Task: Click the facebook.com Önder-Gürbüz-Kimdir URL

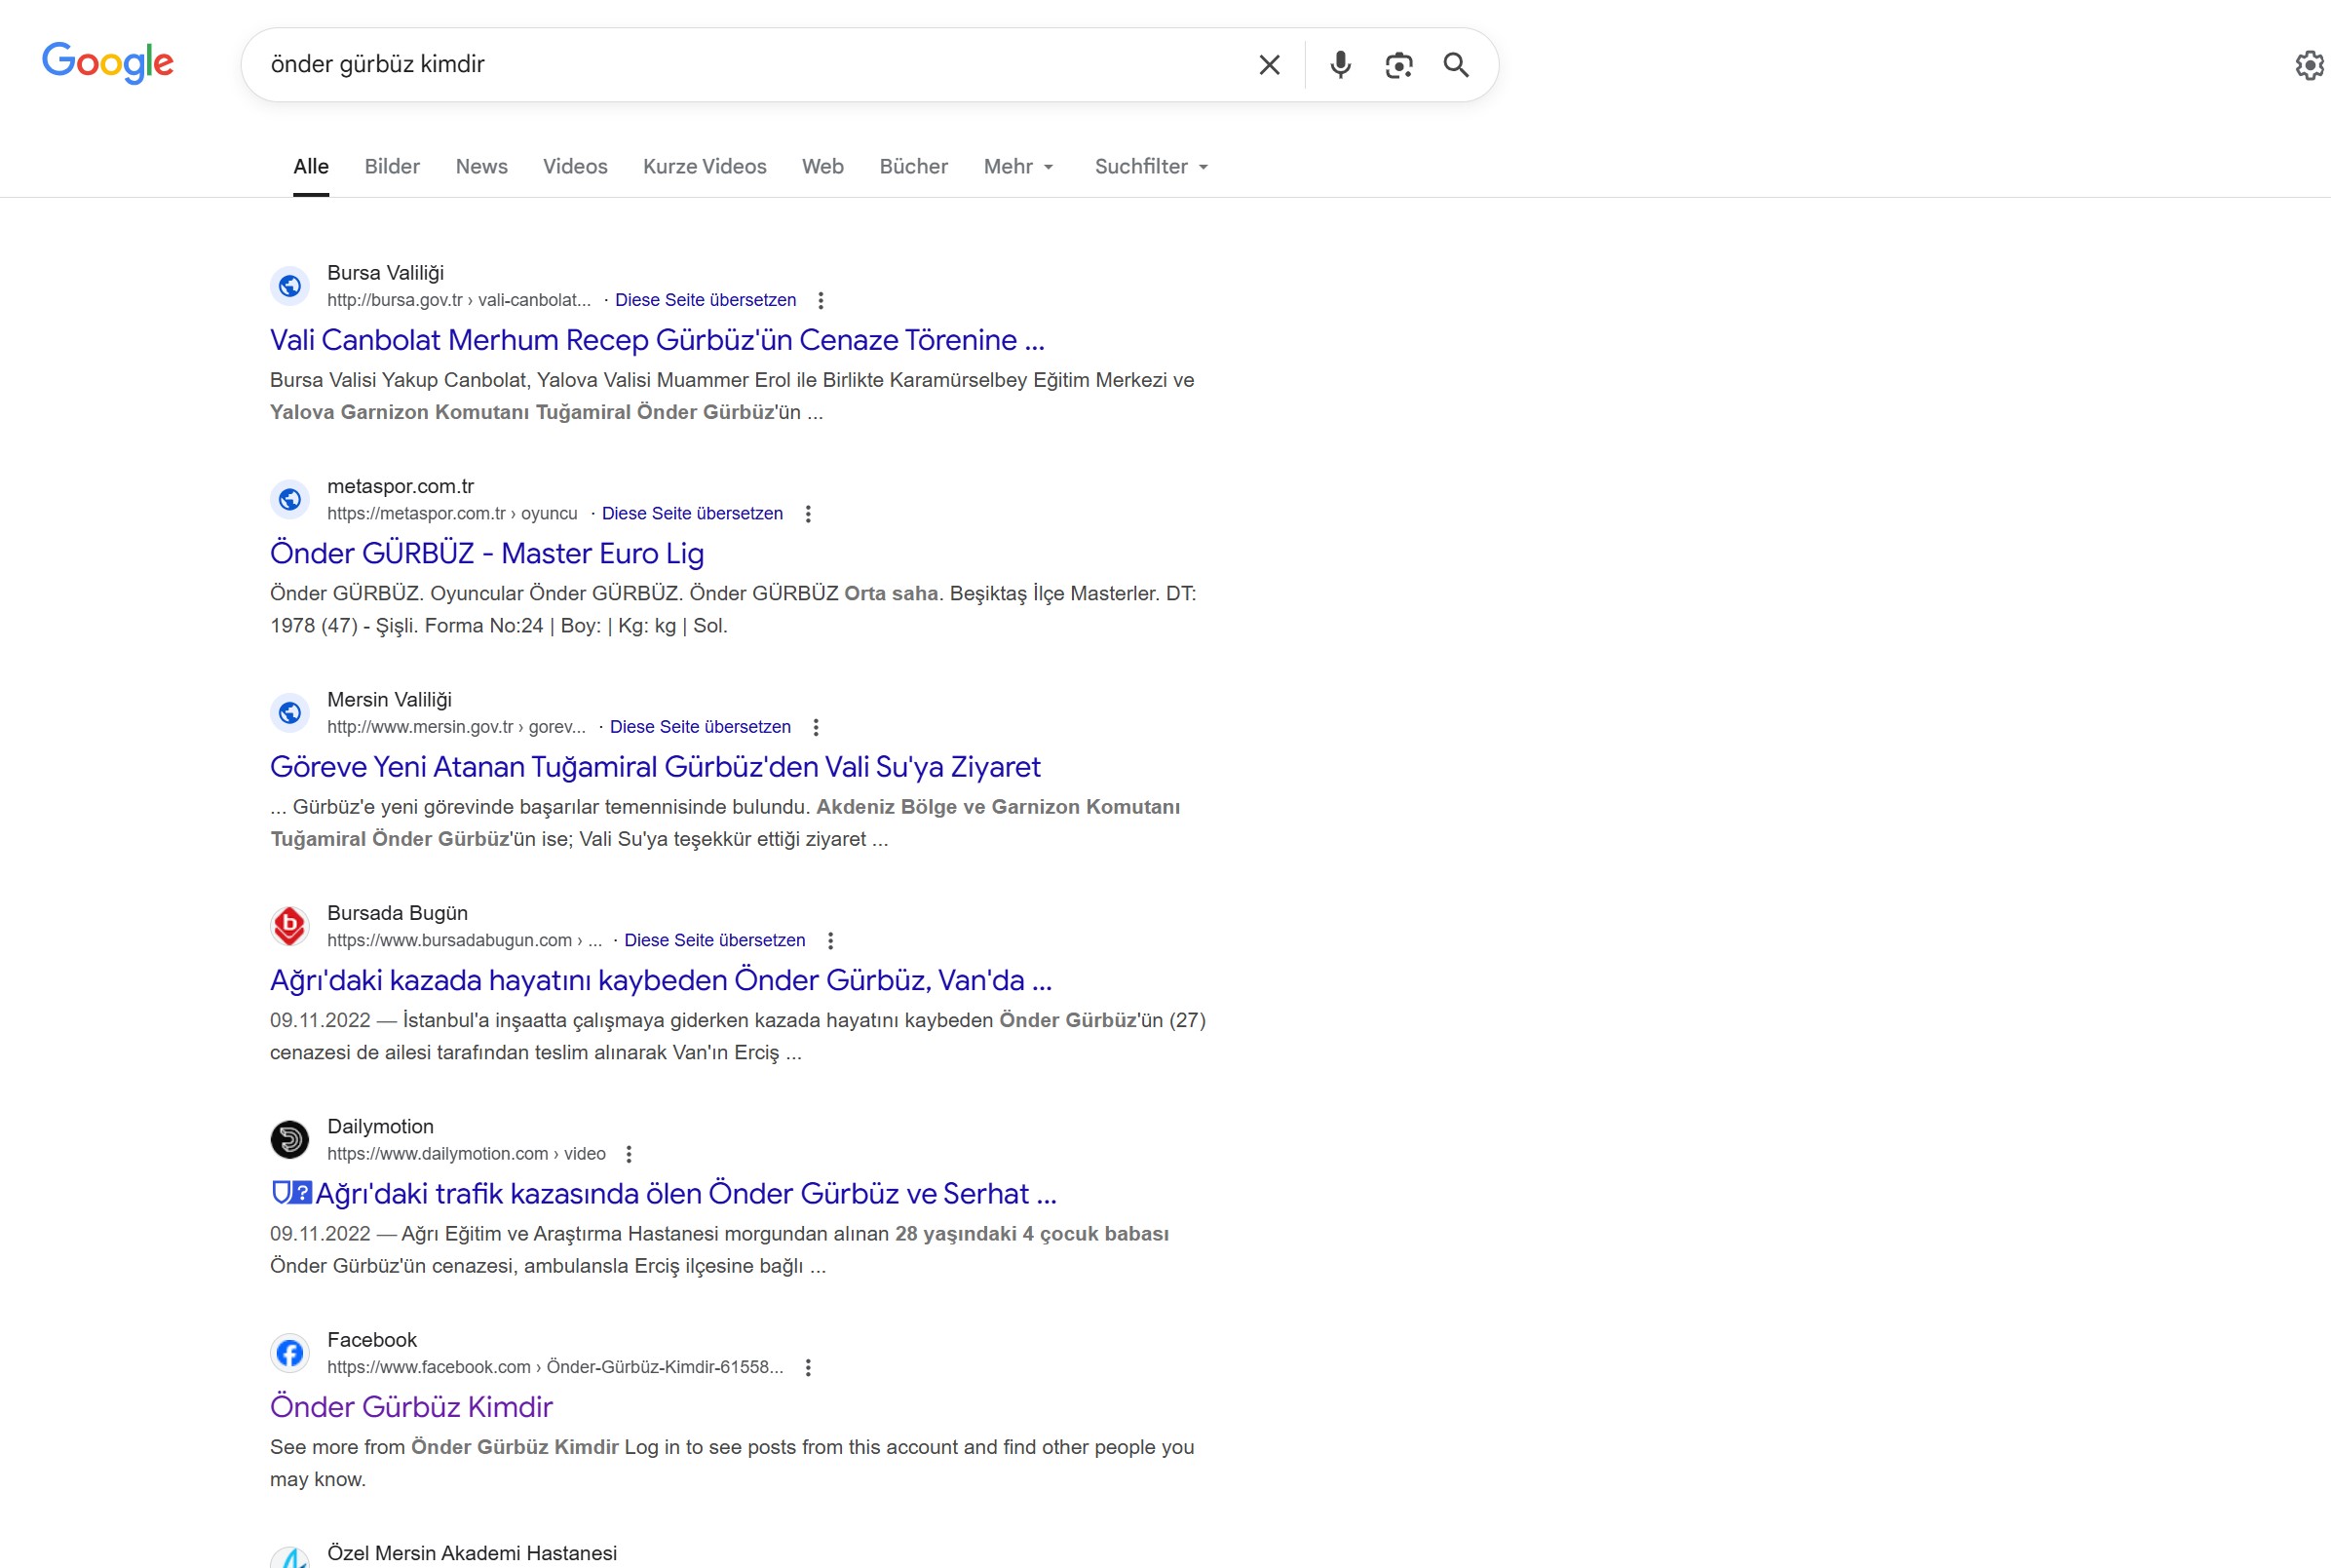Action: [555, 1367]
